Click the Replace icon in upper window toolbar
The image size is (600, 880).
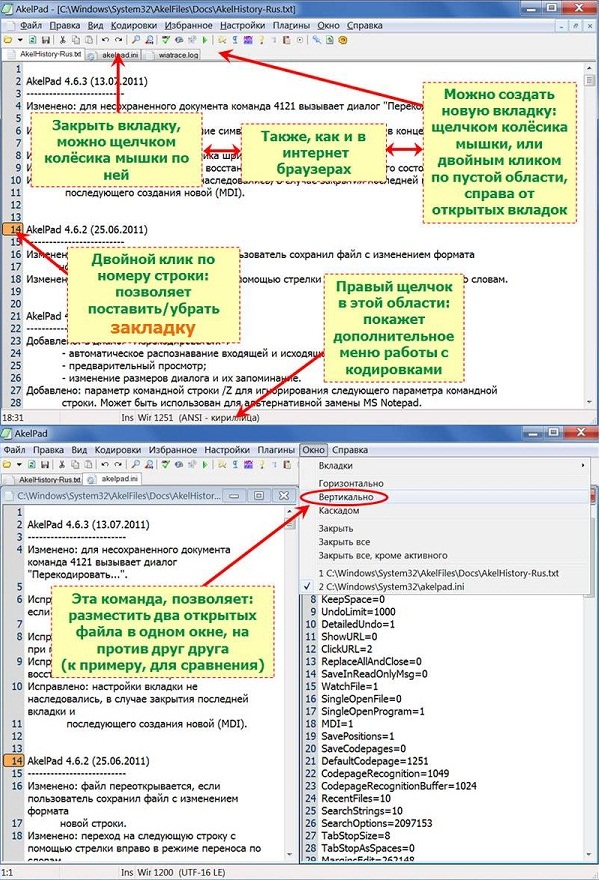149,40
